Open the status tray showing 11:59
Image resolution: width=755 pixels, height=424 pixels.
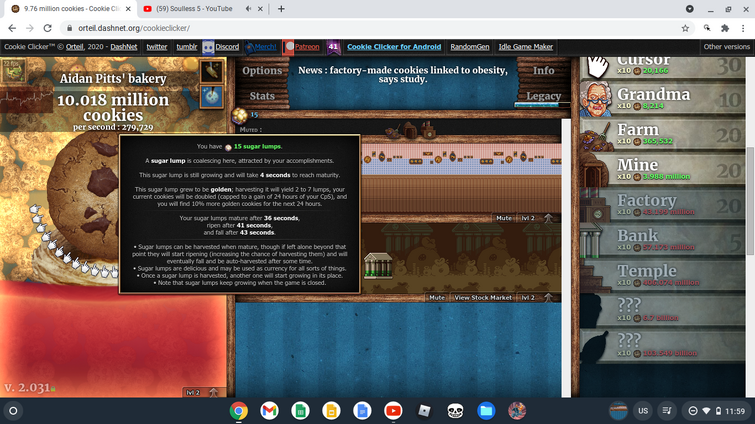click(x=716, y=411)
